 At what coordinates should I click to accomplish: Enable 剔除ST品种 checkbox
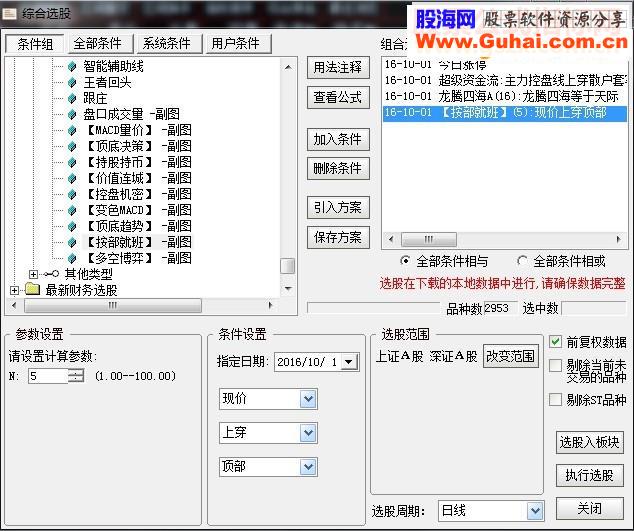tap(556, 400)
